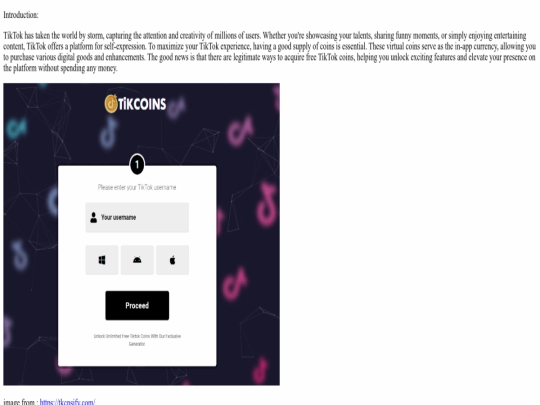
Task: Choose the Android platform icon
Action: click(137, 260)
